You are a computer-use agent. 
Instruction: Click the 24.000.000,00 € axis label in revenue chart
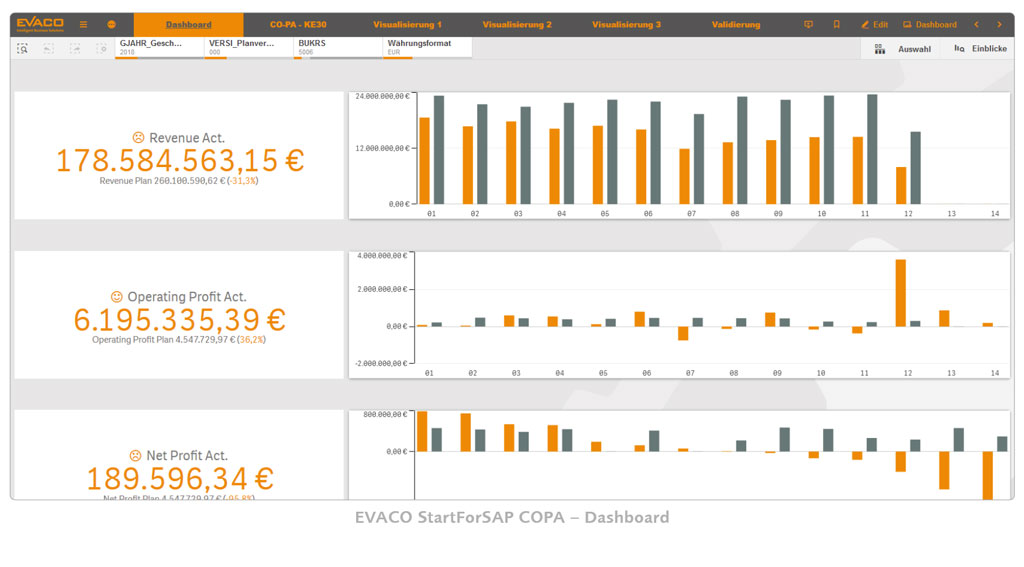pyautogui.click(x=382, y=96)
